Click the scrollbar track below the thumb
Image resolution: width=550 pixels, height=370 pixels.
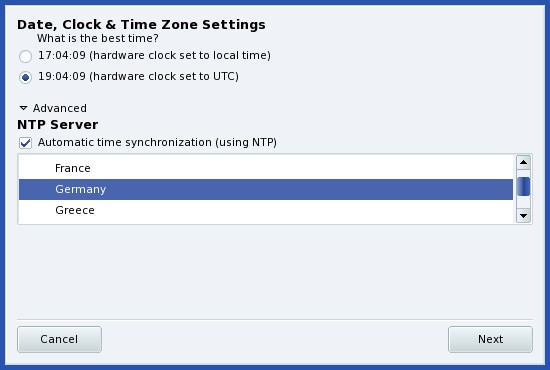523,202
